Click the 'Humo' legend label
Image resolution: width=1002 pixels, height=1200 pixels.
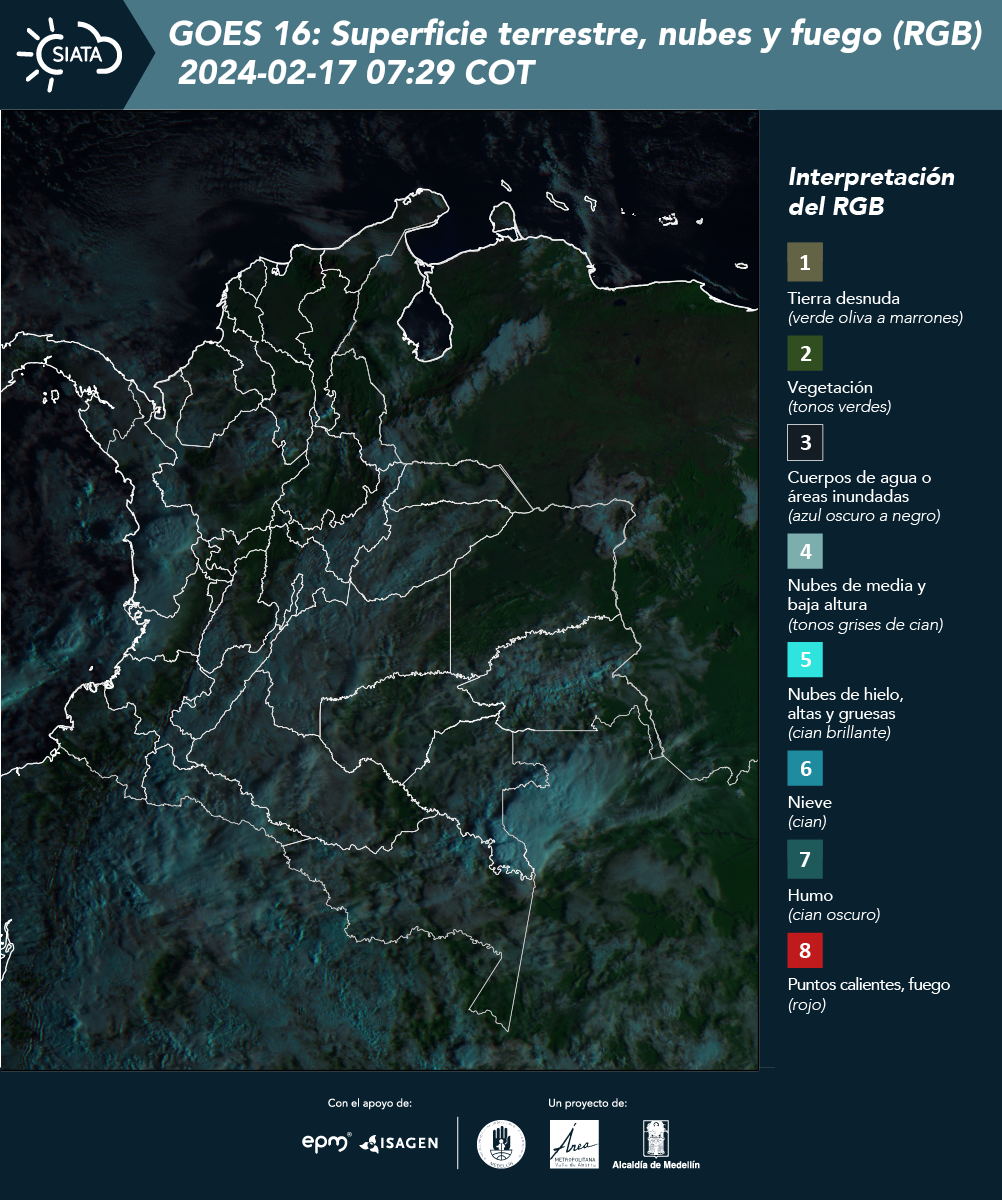[x=810, y=895]
